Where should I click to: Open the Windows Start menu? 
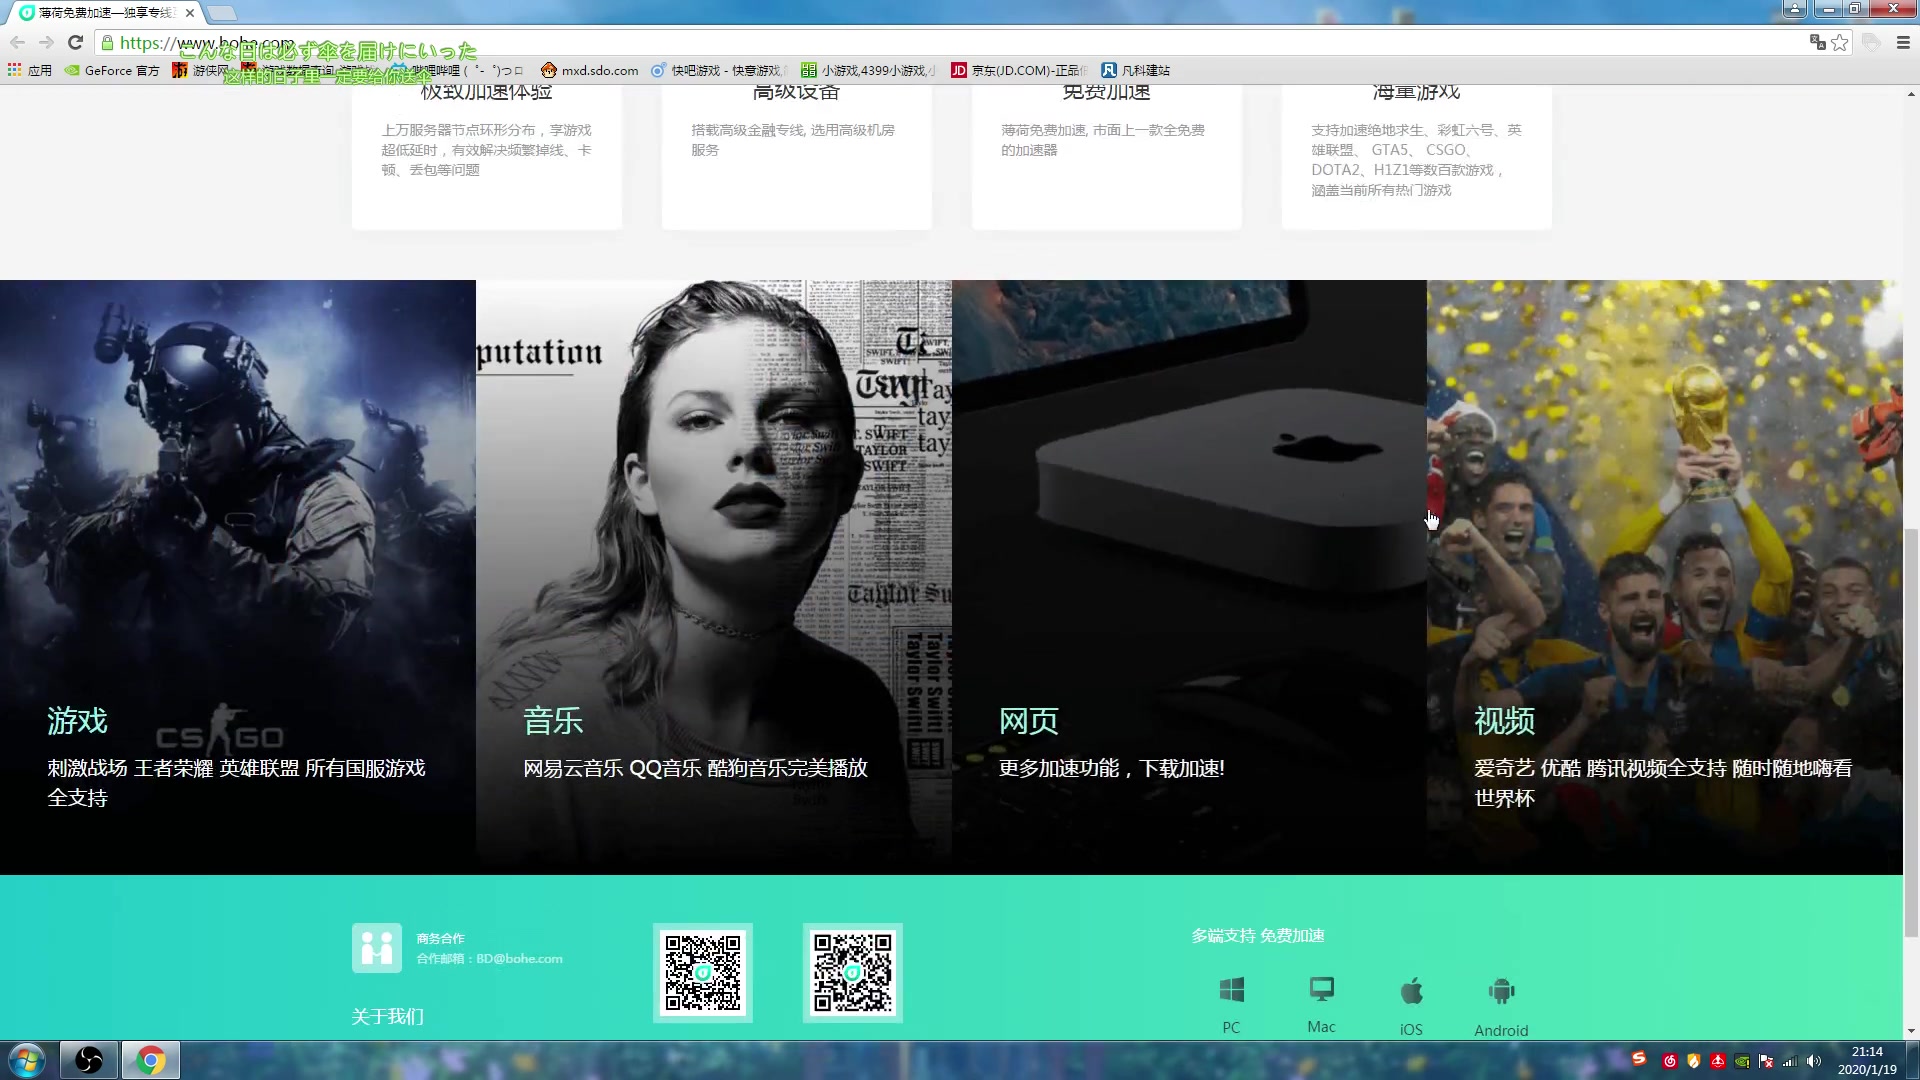click(27, 1060)
